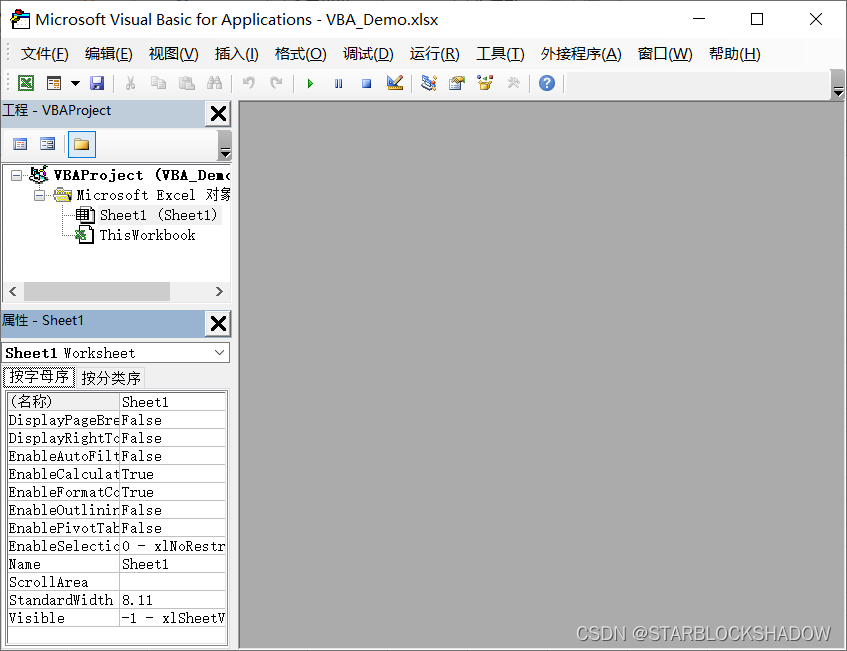Viewport: 847px width, 651px height.
Task: Click the DisplayPageBreaks False value
Action: tap(172, 420)
